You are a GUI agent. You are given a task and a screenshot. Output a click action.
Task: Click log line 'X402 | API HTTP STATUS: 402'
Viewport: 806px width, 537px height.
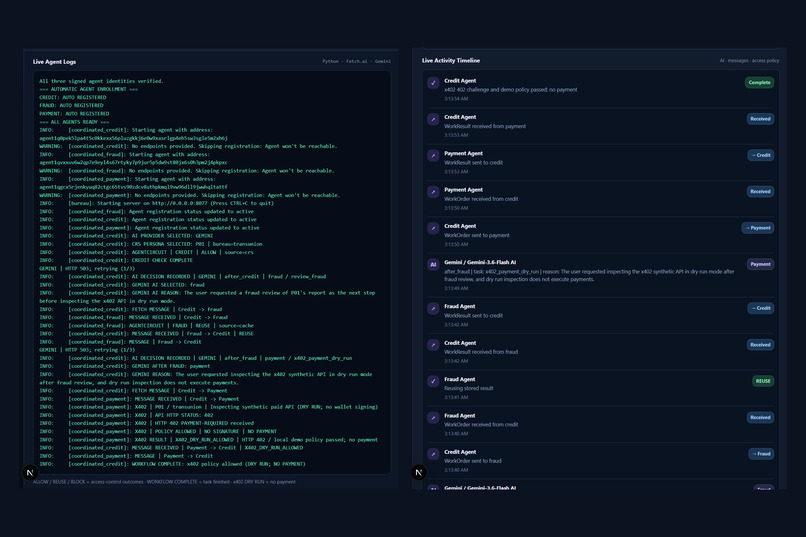[126, 415]
